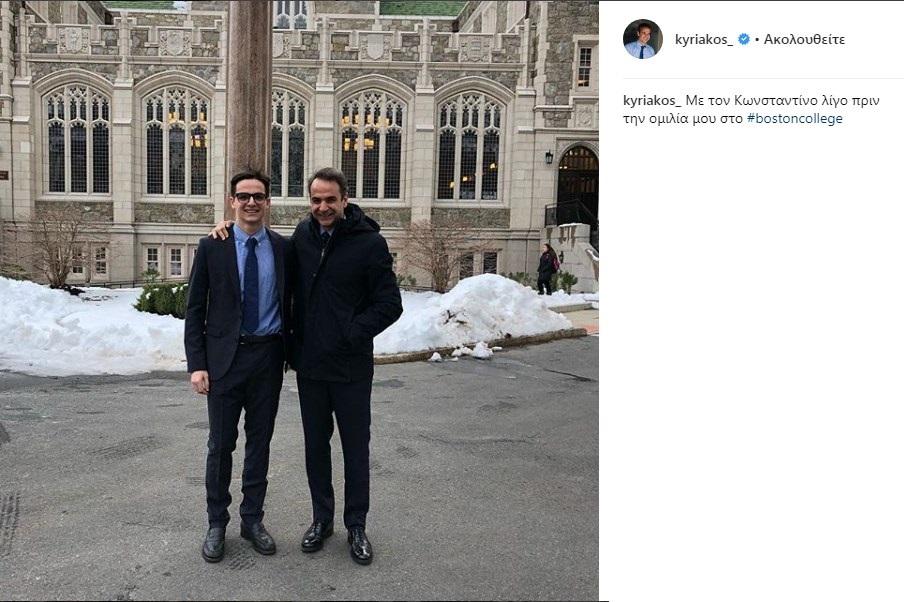The width and height of the screenshot is (904, 602).
Task: Click the arched doorway of the building
Action: click(578, 185)
